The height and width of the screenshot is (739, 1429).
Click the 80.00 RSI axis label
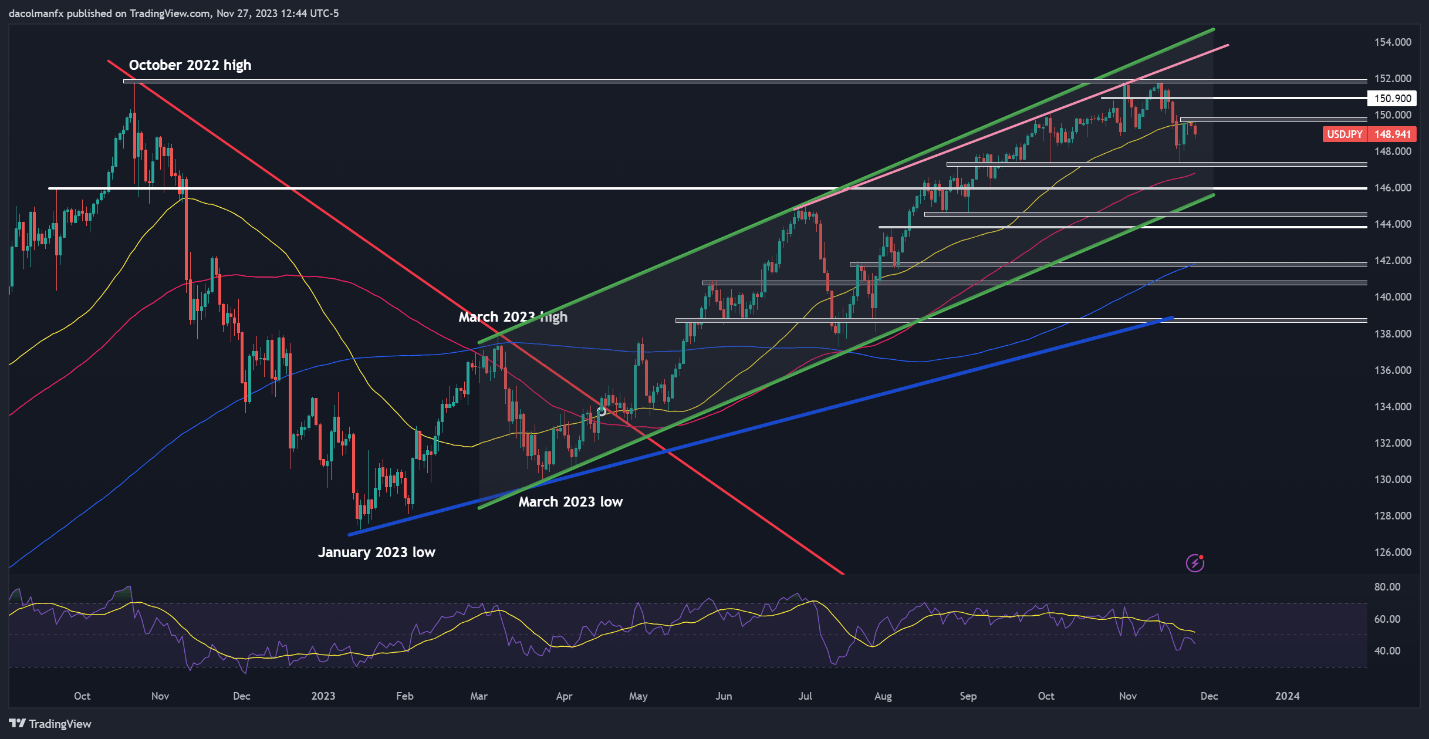1388,588
